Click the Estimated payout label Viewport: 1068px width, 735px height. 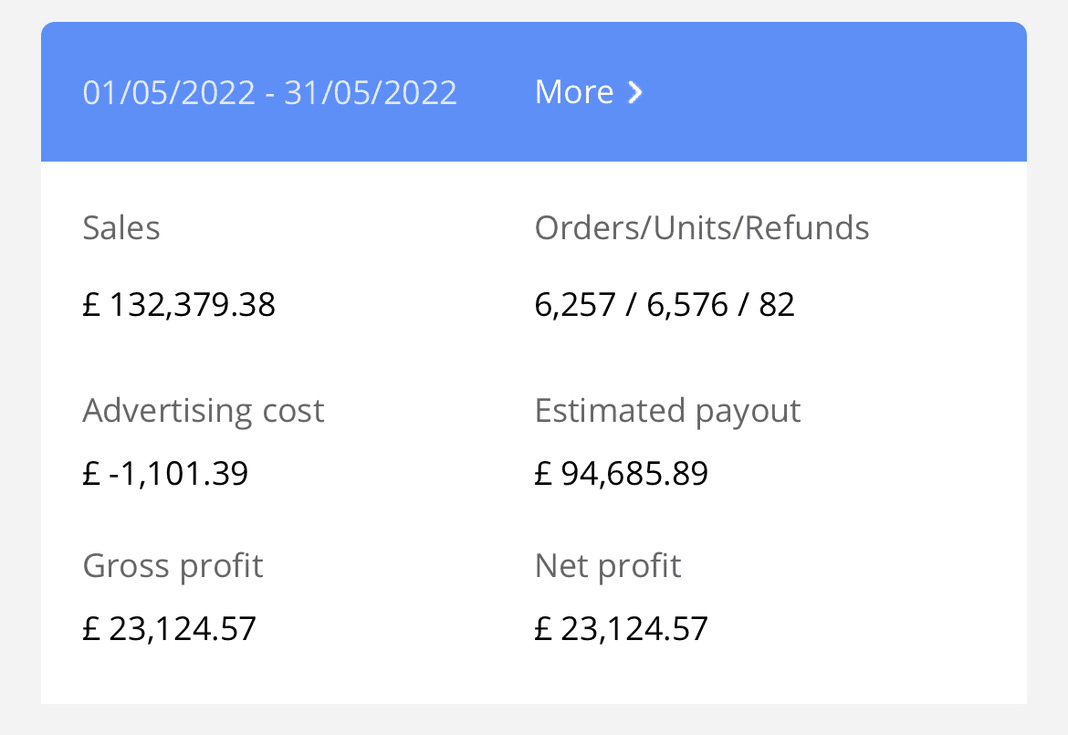pyautogui.click(x=668, y=411)
